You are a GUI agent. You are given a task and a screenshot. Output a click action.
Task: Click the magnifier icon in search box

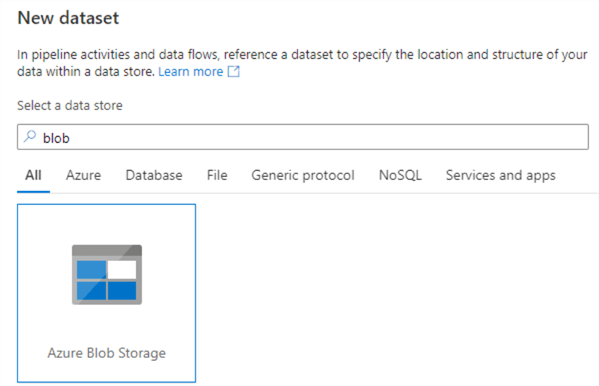(30, 136)
